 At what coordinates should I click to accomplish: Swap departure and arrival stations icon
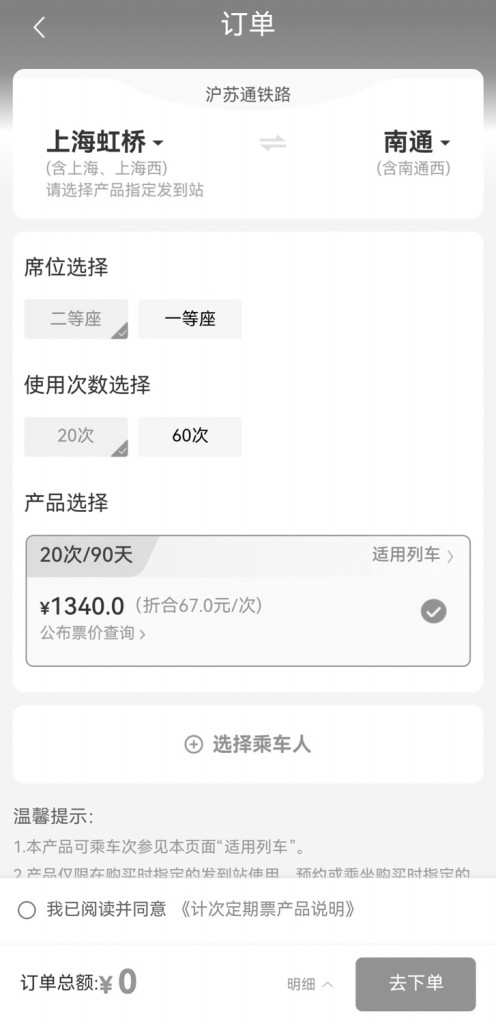coord(273,143)
